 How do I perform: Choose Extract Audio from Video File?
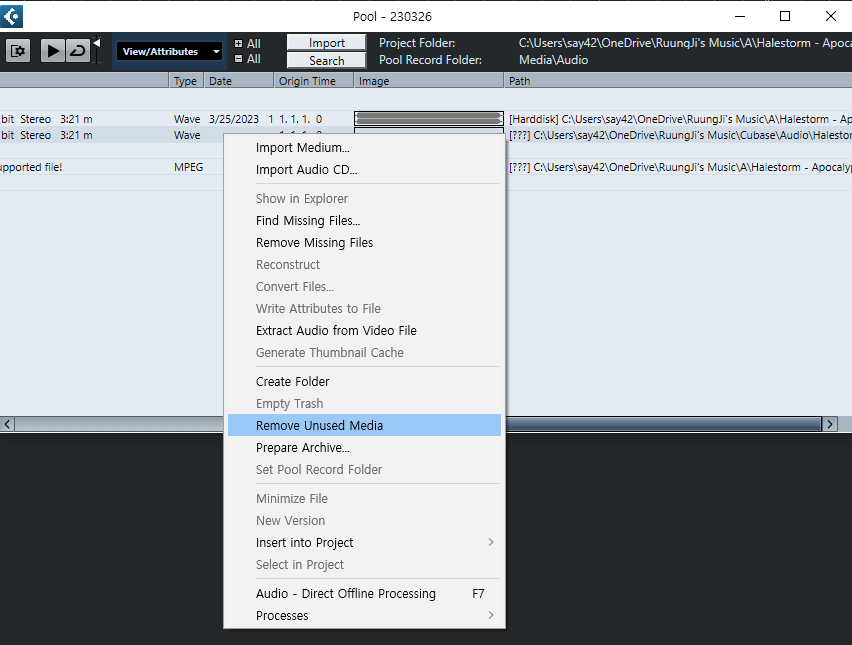pos(336,330)
